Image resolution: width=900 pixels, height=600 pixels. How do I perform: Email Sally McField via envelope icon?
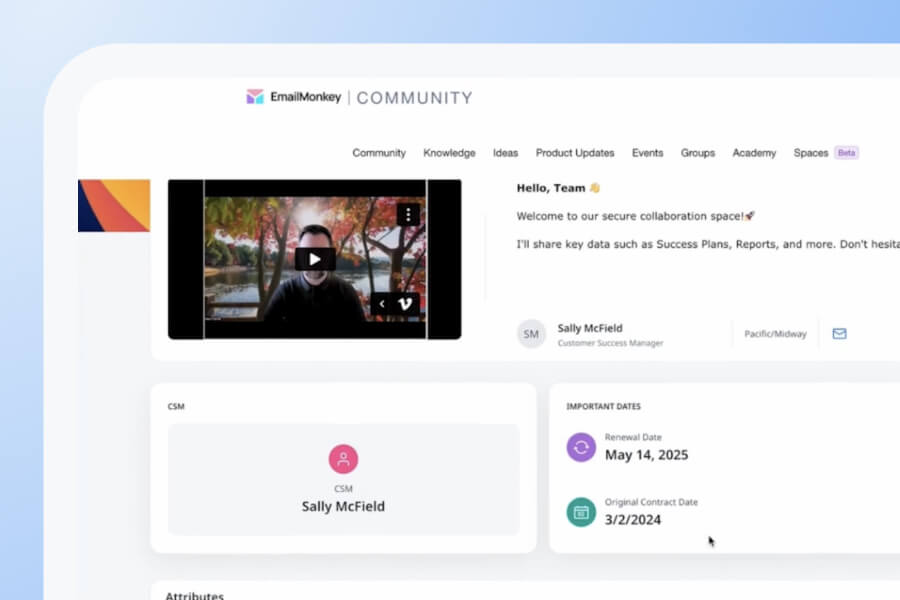click(x=839, y=334)
